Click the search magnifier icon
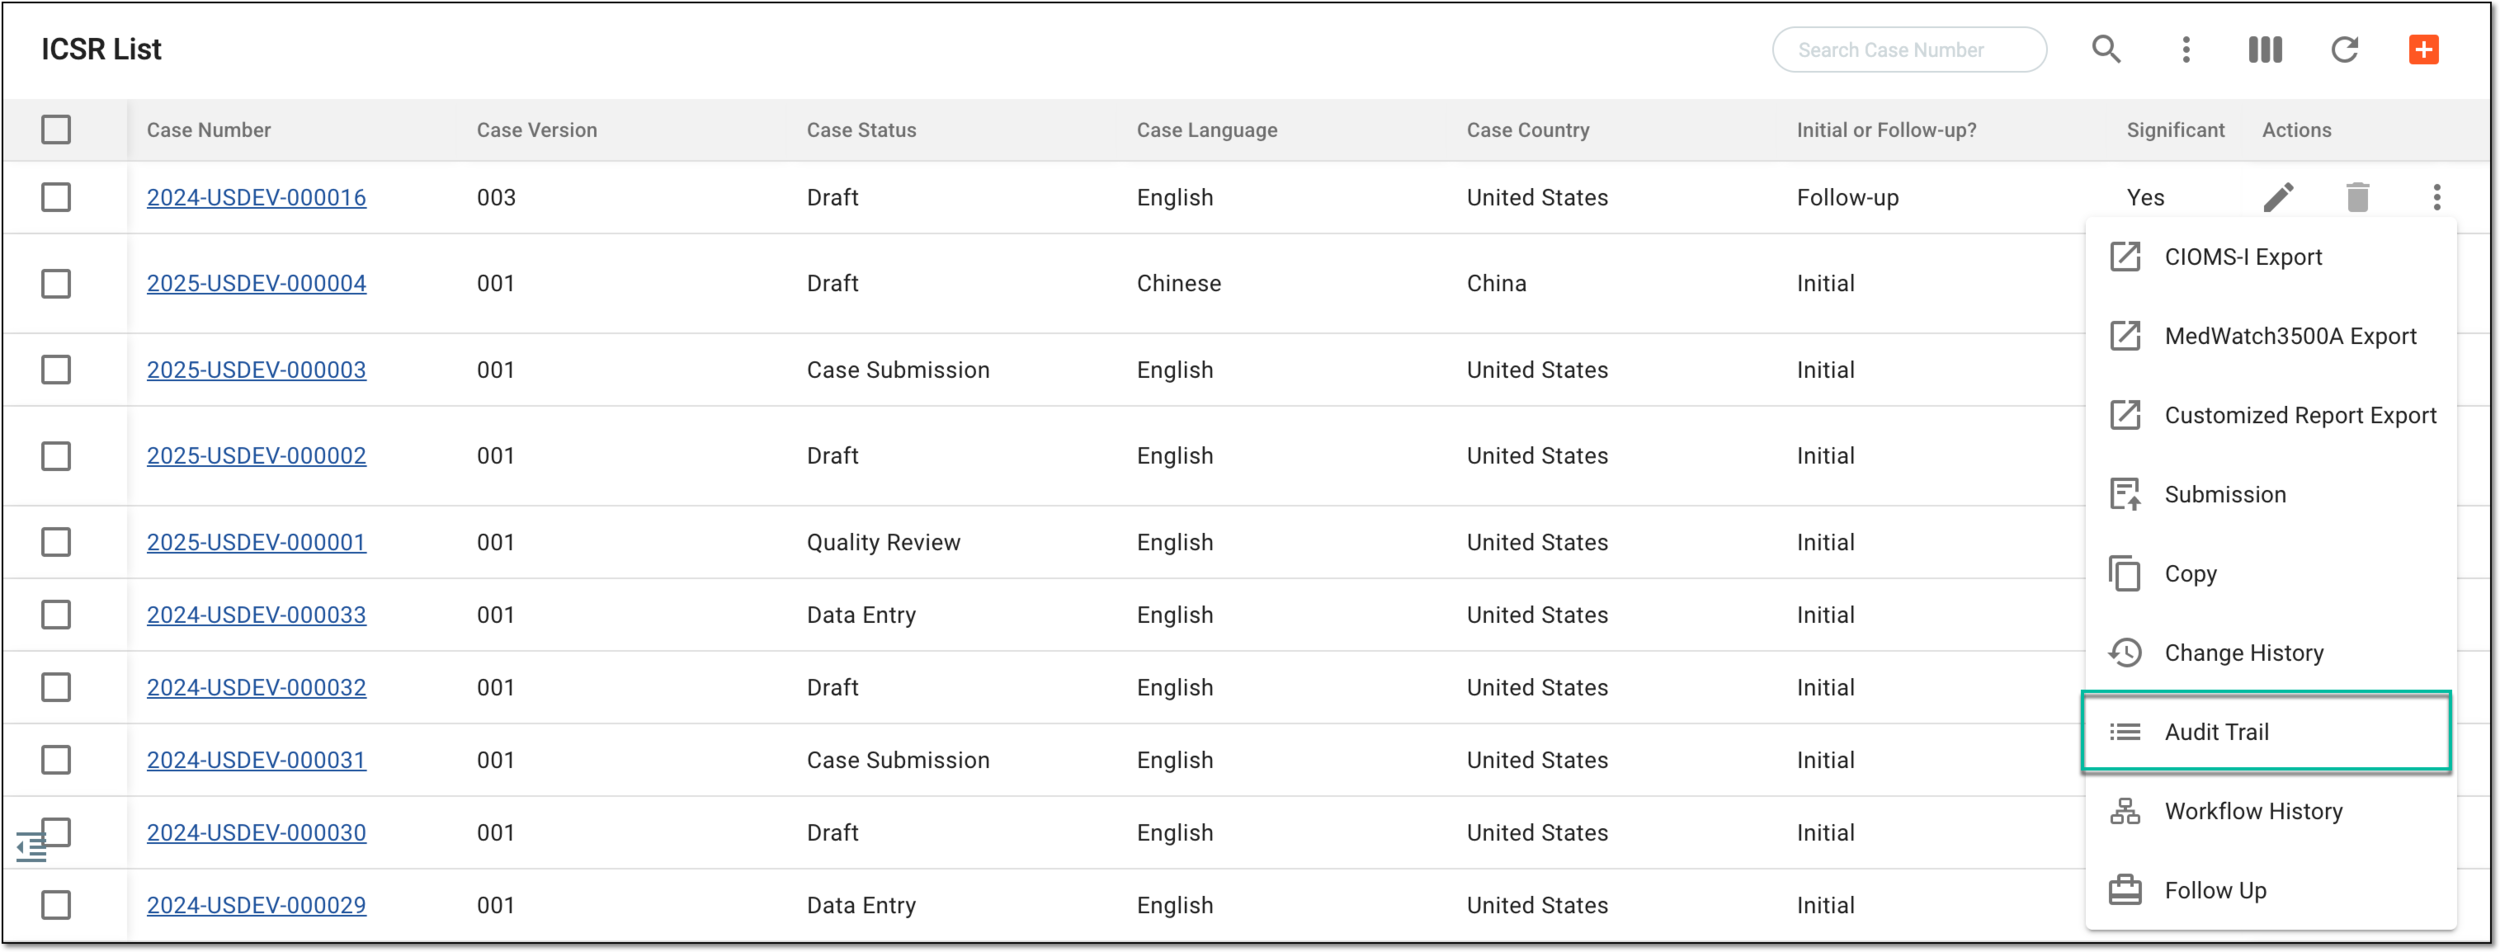This screenshot has width=2500, height=952. (x=2106, y=49)
